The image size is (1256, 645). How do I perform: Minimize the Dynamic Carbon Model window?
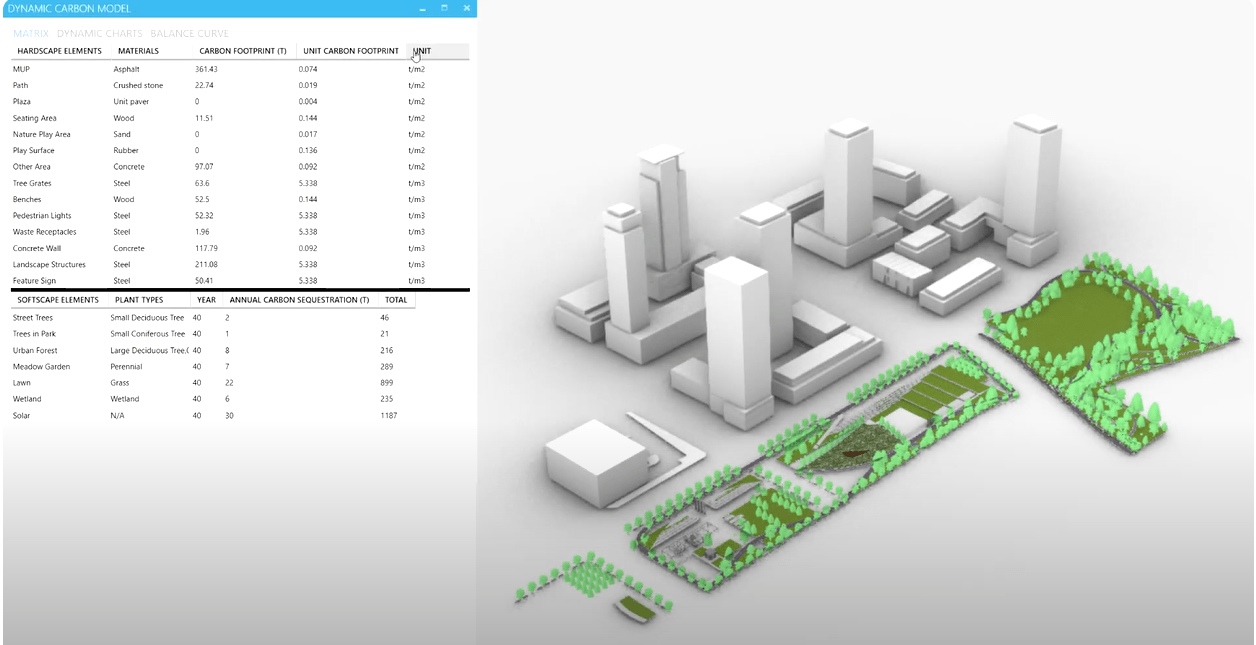(x=423, y=8)
